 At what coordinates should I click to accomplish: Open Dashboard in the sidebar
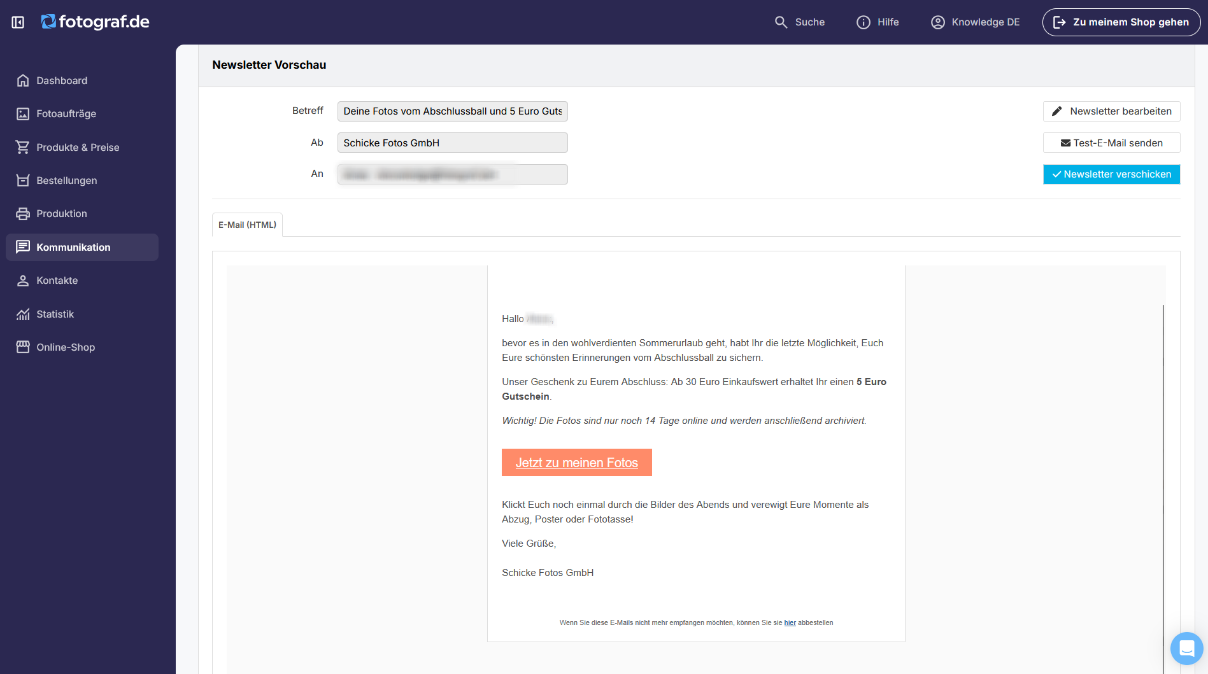[82, 80]
